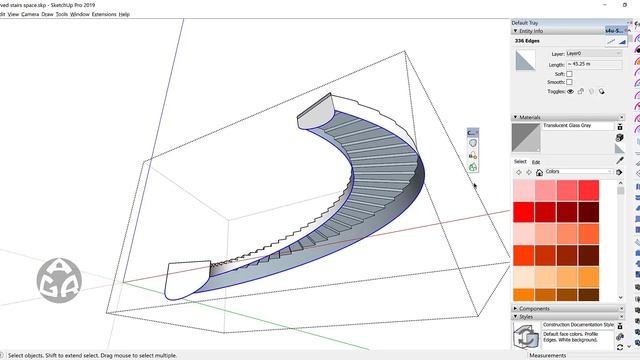Click the Length field showing ~ 45.25 m
The image size is (640, 360).
594,64
